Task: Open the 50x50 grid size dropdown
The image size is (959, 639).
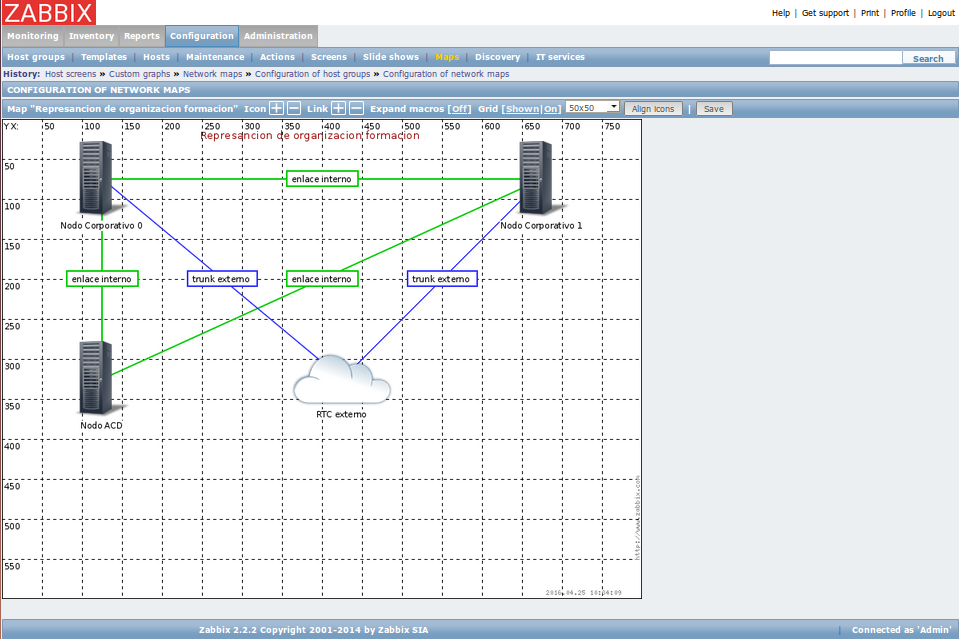Action: click(593, 108)
